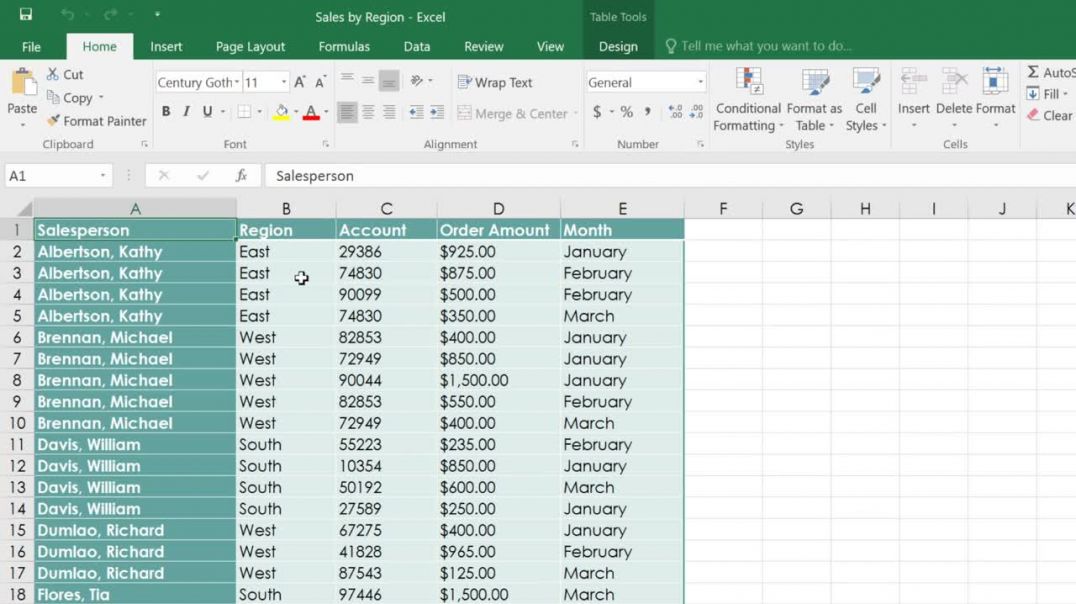Switch to the Data tab
Image resolution: width=1076 pixels, height=604 pixels.
pos(417,47)
